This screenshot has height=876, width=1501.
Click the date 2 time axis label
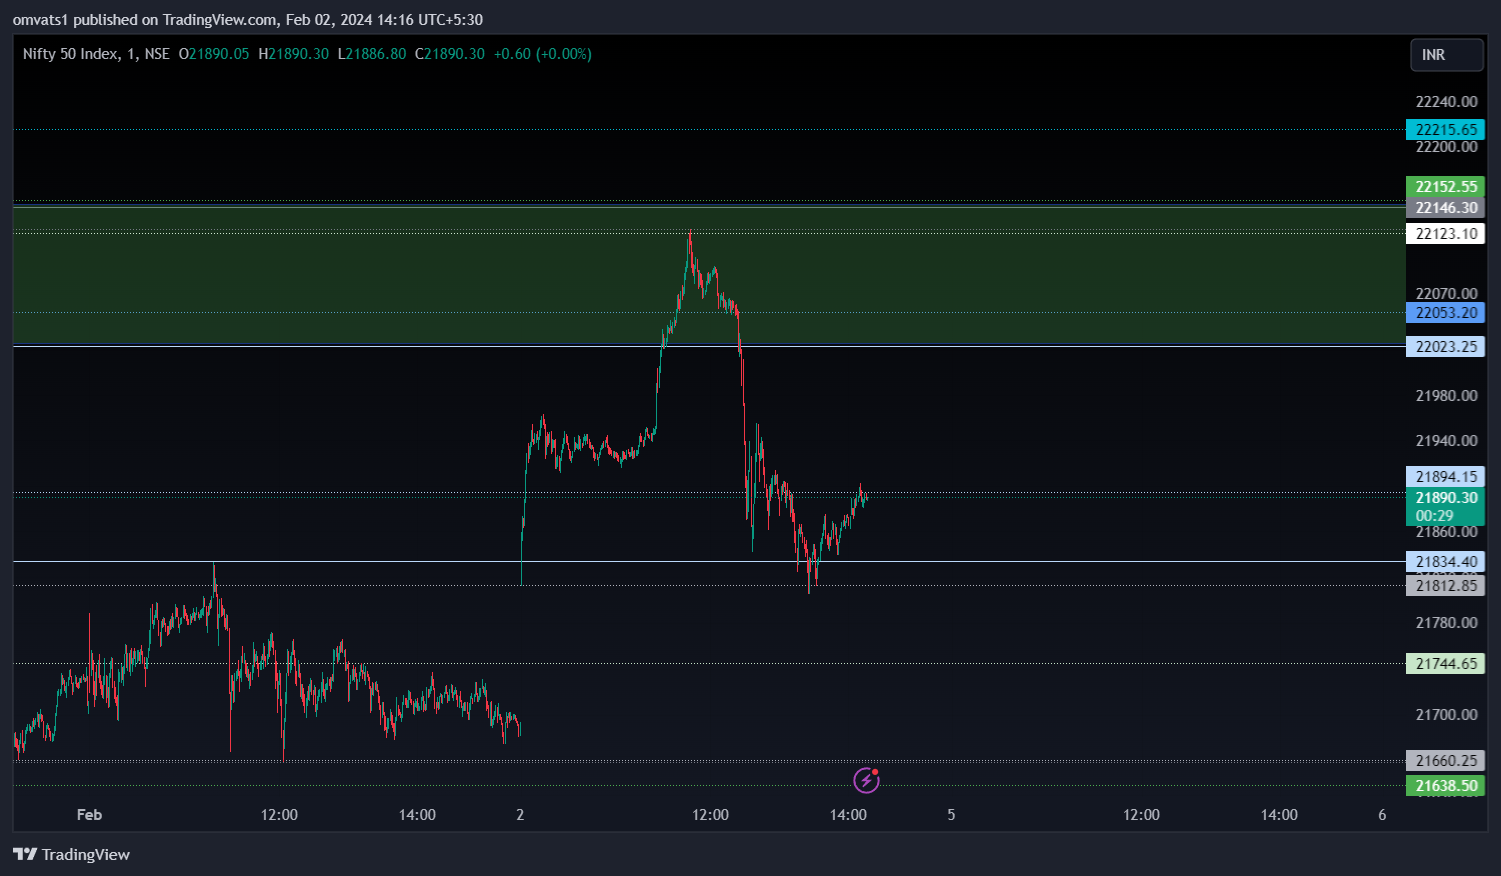click(x=520, y=815)
